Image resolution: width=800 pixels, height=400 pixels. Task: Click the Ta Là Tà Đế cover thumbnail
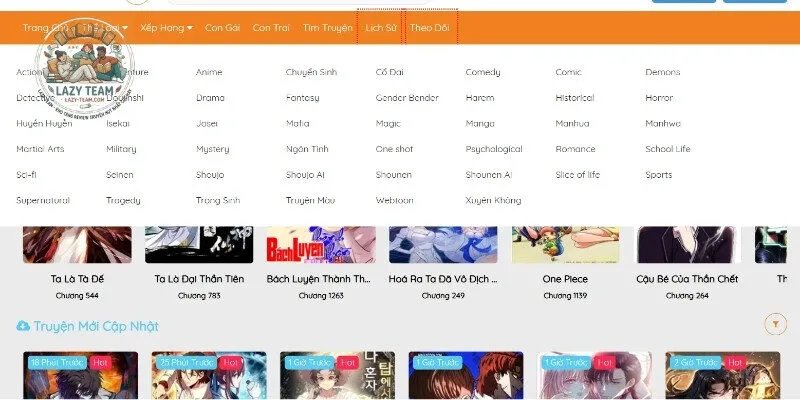point(77,244)
